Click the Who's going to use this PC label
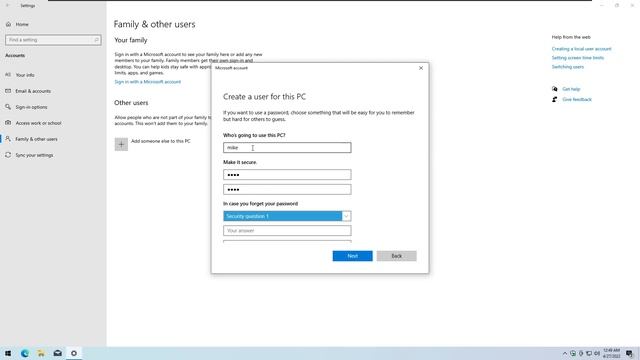 254,135
